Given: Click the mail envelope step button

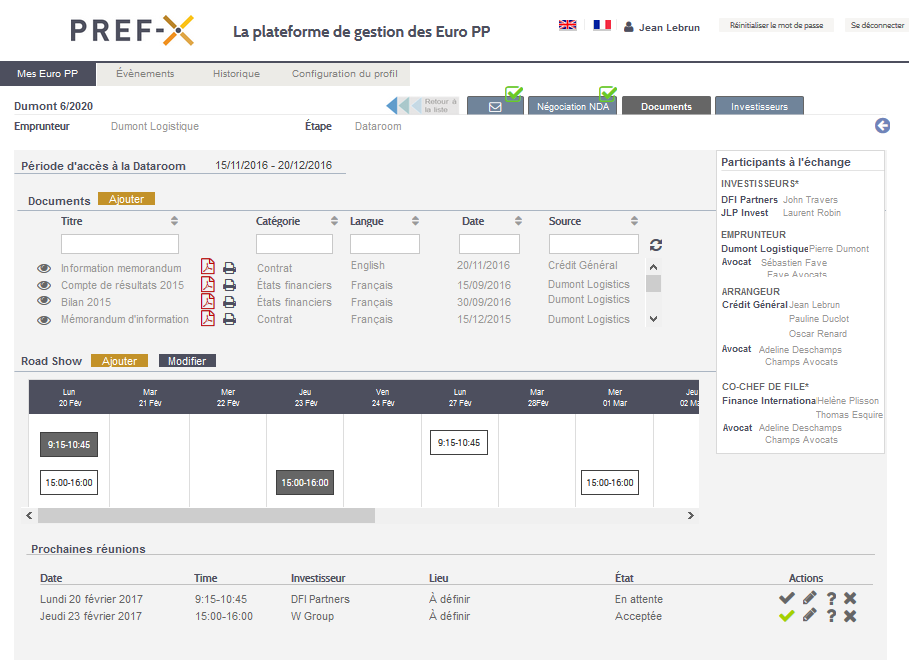Looking at the screenshot, I should (495, 107).
